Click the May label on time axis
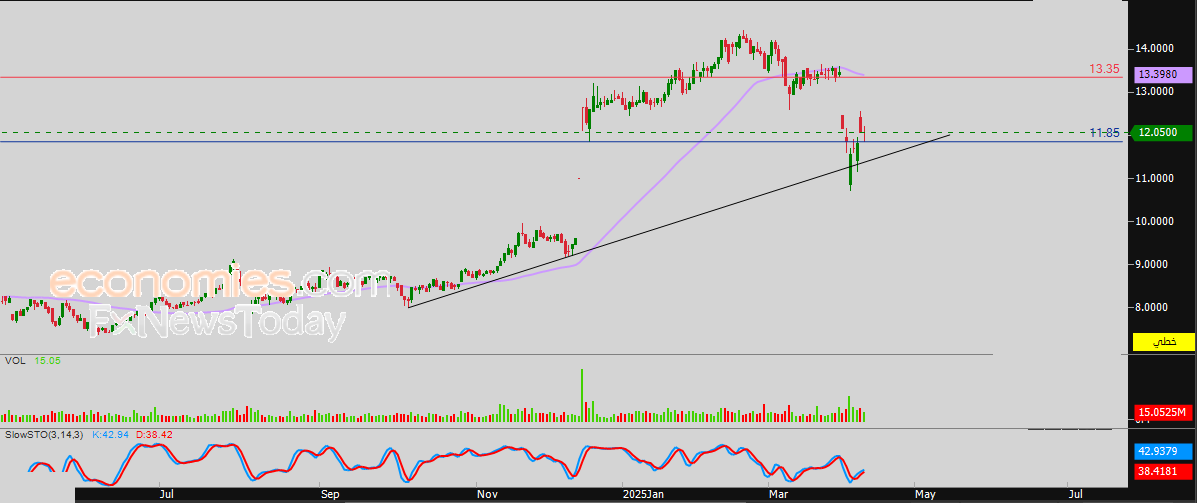The width and height of the screenshot is (1197, 503). [926, 495]
